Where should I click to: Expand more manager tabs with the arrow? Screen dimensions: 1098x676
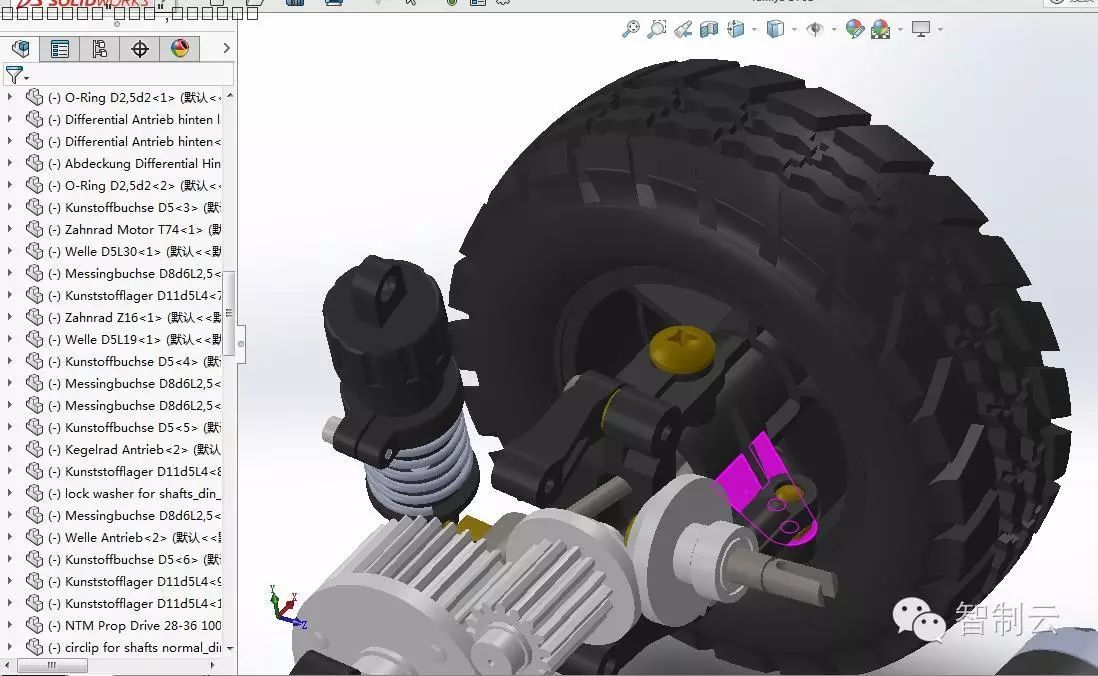point(225,48)
